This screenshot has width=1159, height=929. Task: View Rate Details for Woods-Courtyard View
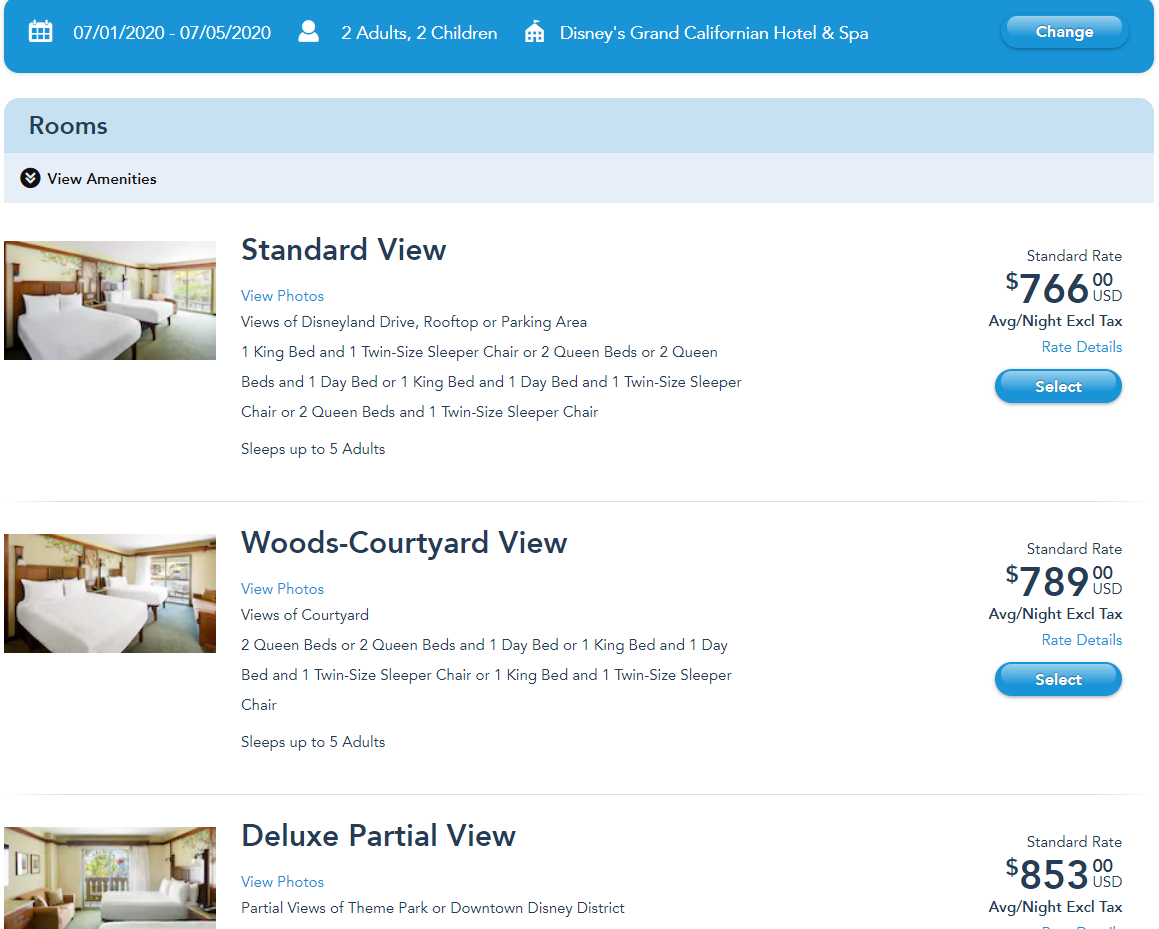pyautogui.click(x=1081, y=640)
